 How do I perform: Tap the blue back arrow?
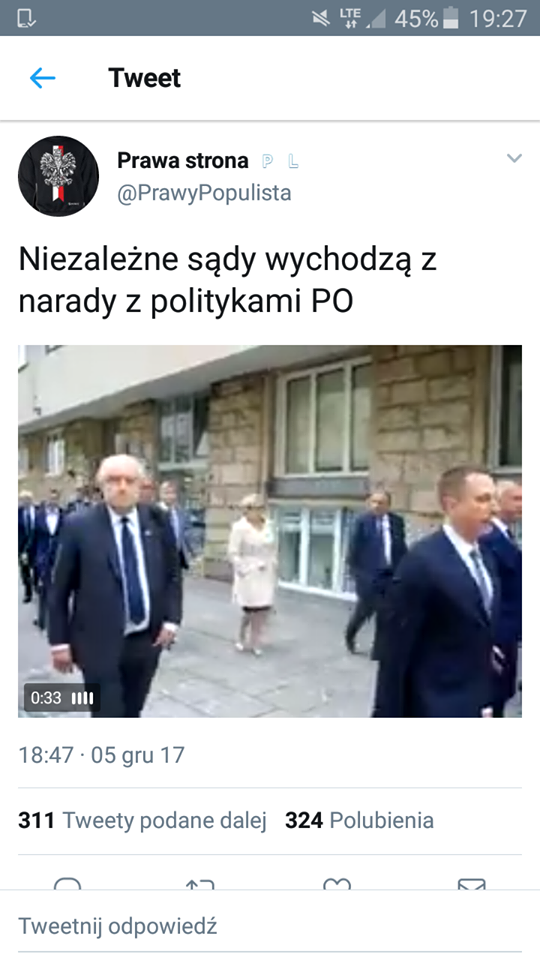point(42,78)
